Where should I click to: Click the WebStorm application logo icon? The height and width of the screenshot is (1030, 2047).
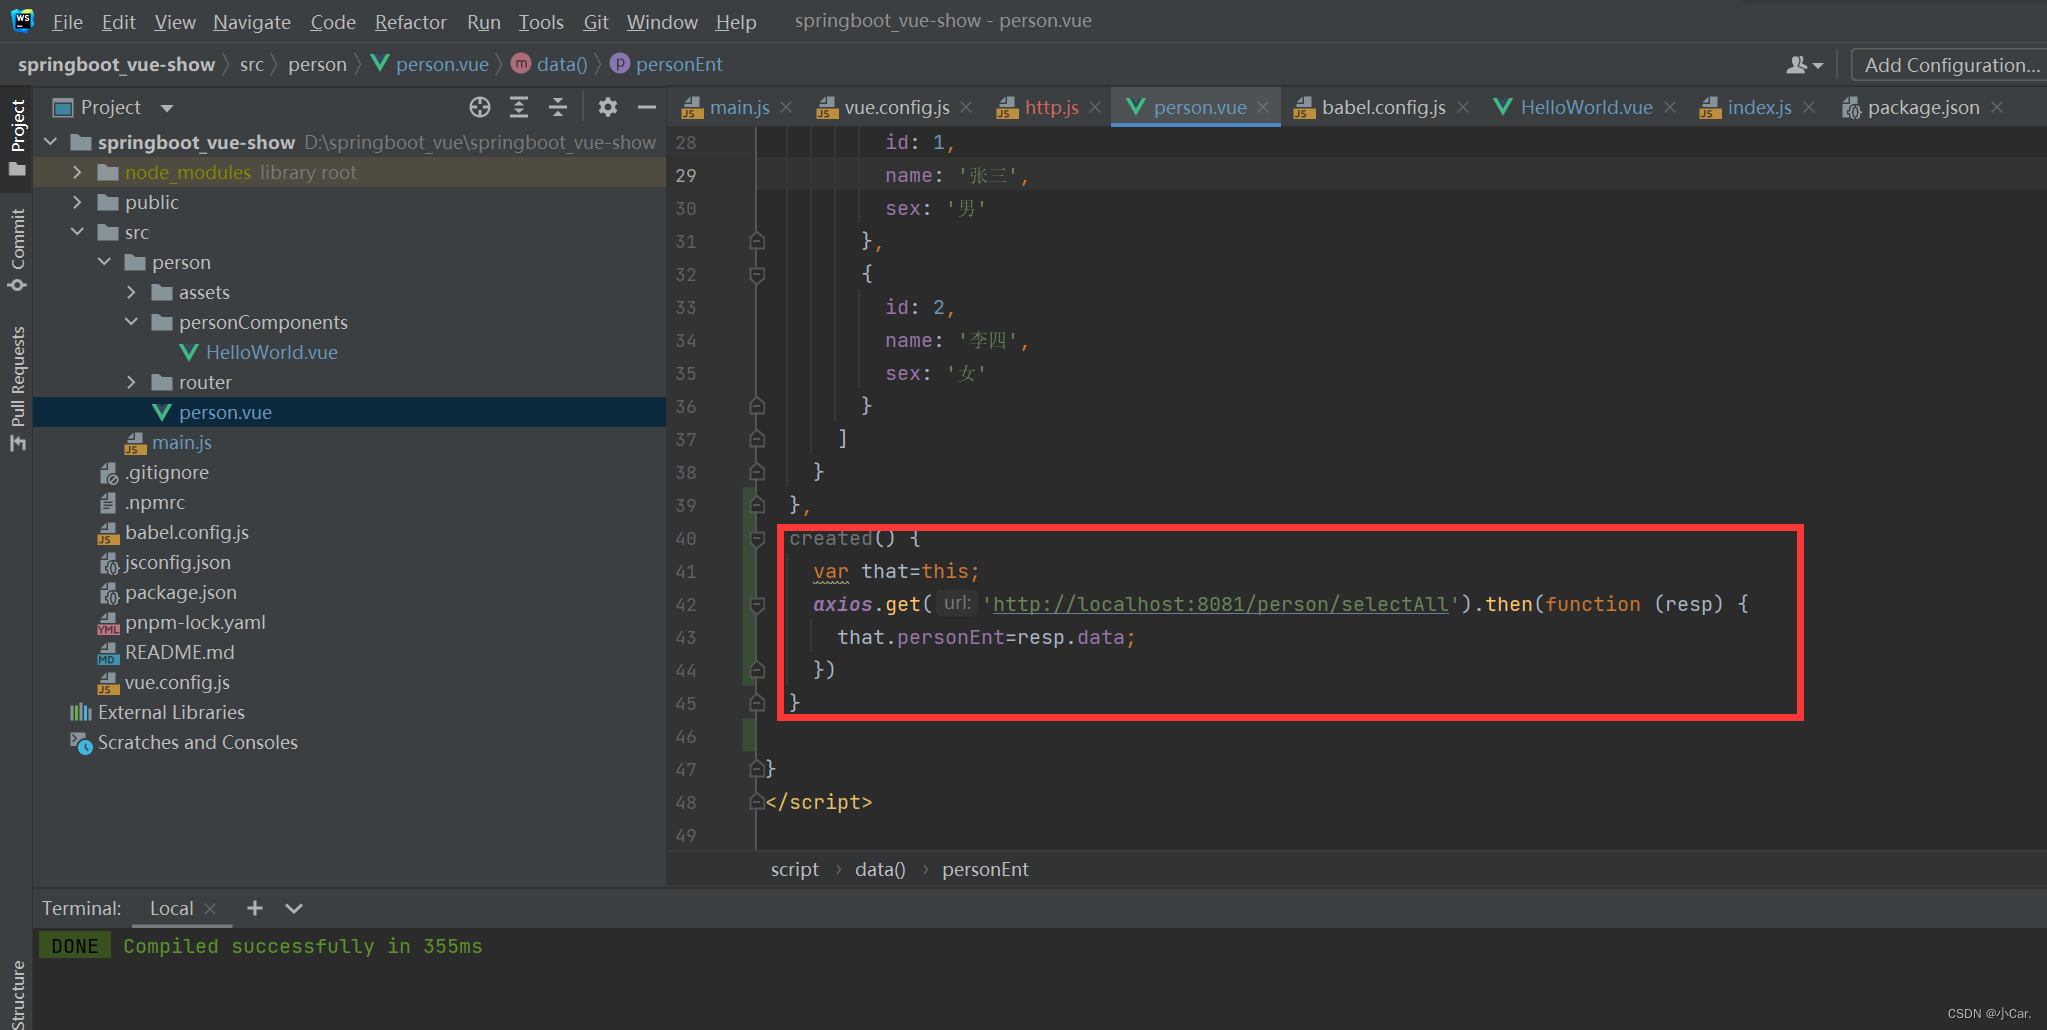[x=22, y=20]
